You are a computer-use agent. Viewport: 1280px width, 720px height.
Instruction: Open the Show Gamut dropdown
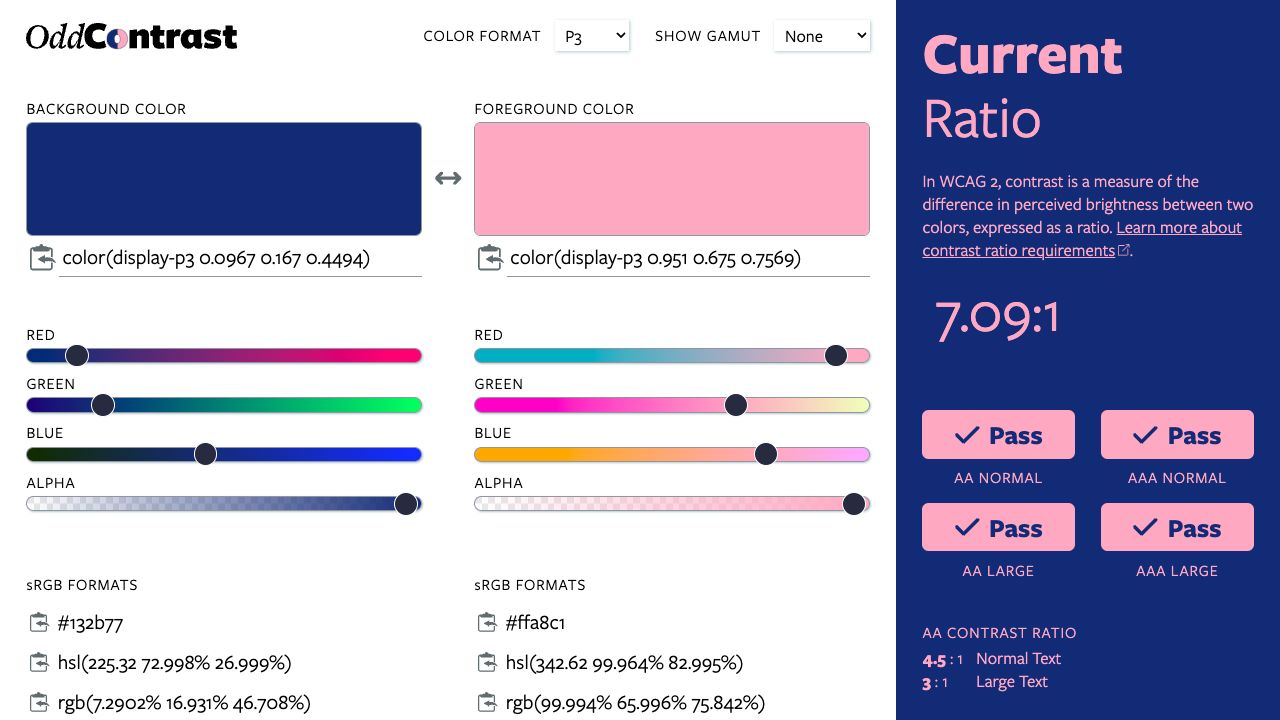click(x=822, y=36)
